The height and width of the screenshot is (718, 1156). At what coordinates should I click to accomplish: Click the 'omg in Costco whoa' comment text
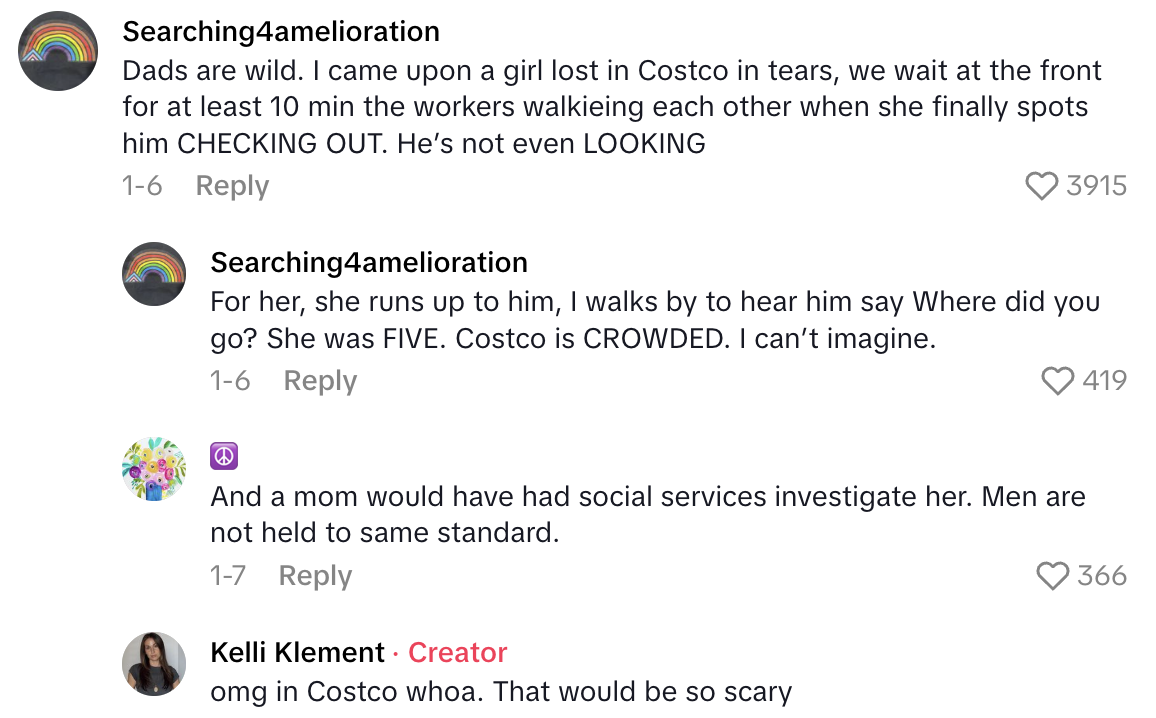(501, 691)
